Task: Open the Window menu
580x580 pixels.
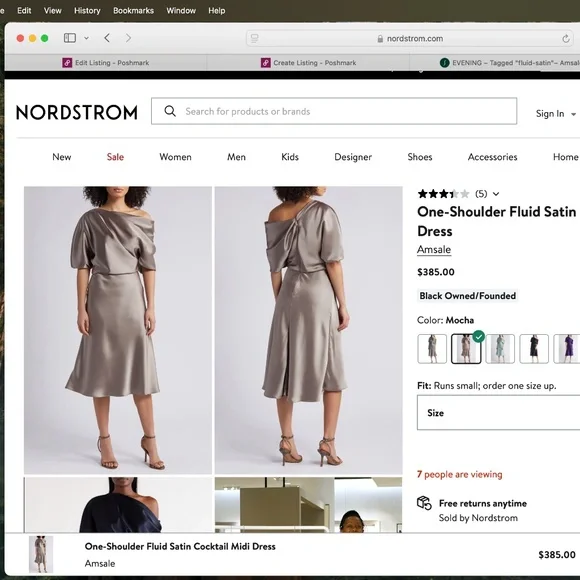Action: pos(181,11)
